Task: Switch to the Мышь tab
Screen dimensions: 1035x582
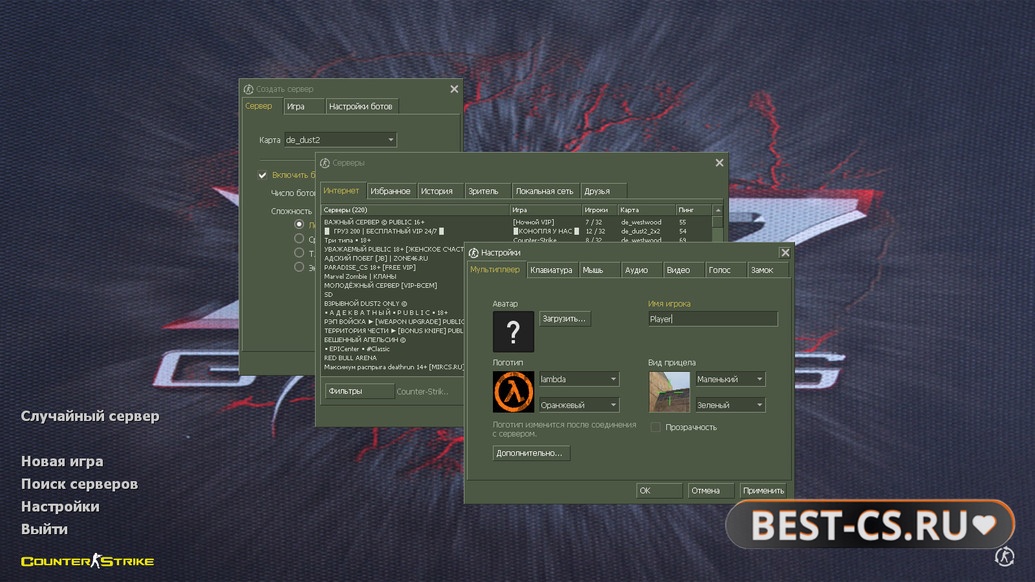Action: (x=599, y=270)
